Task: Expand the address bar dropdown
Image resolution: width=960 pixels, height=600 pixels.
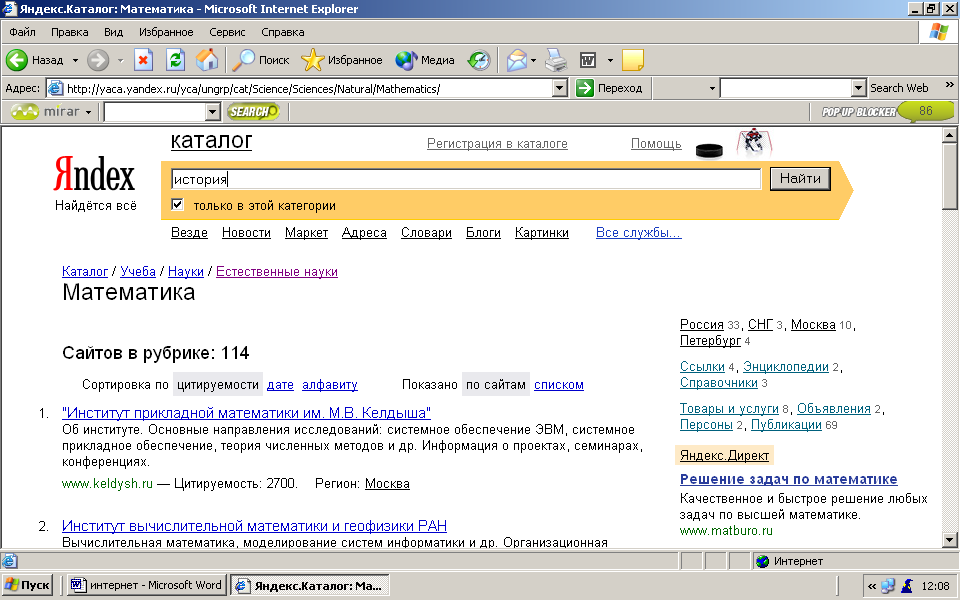Action: click(559, 88)
